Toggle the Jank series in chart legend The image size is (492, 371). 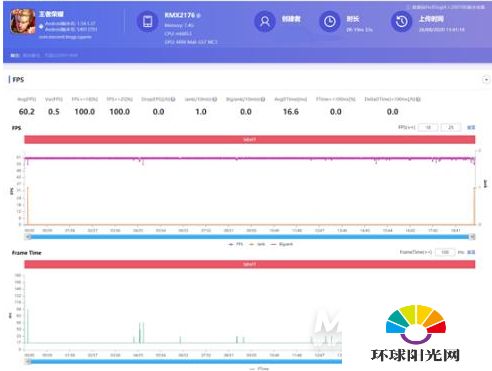click(x=257, y=244)
